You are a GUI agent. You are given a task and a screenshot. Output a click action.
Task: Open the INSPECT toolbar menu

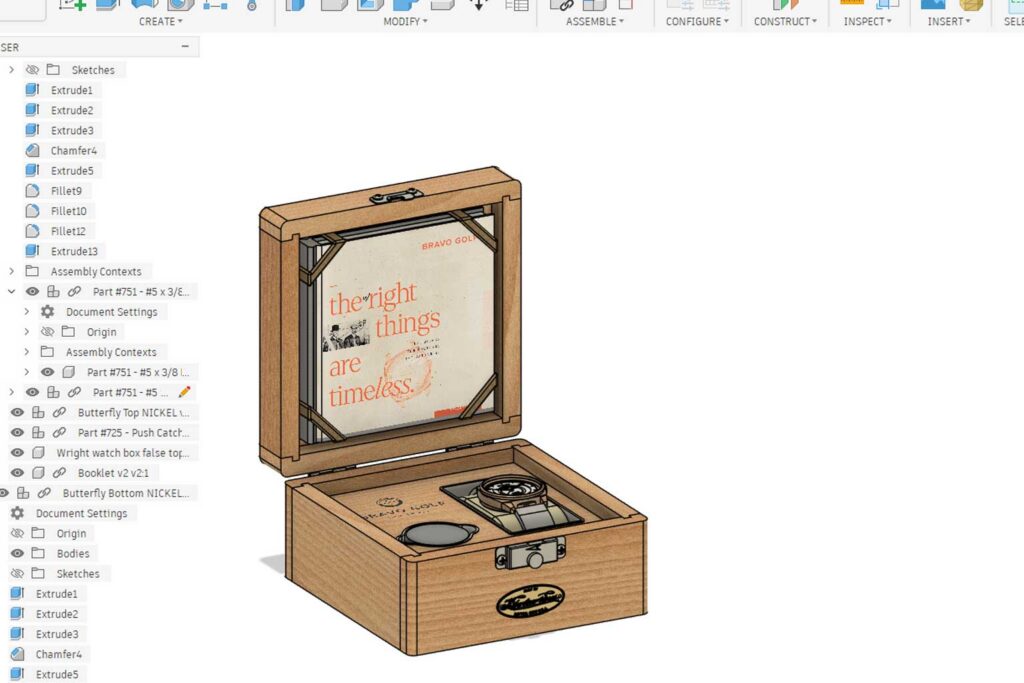(867, 21)
